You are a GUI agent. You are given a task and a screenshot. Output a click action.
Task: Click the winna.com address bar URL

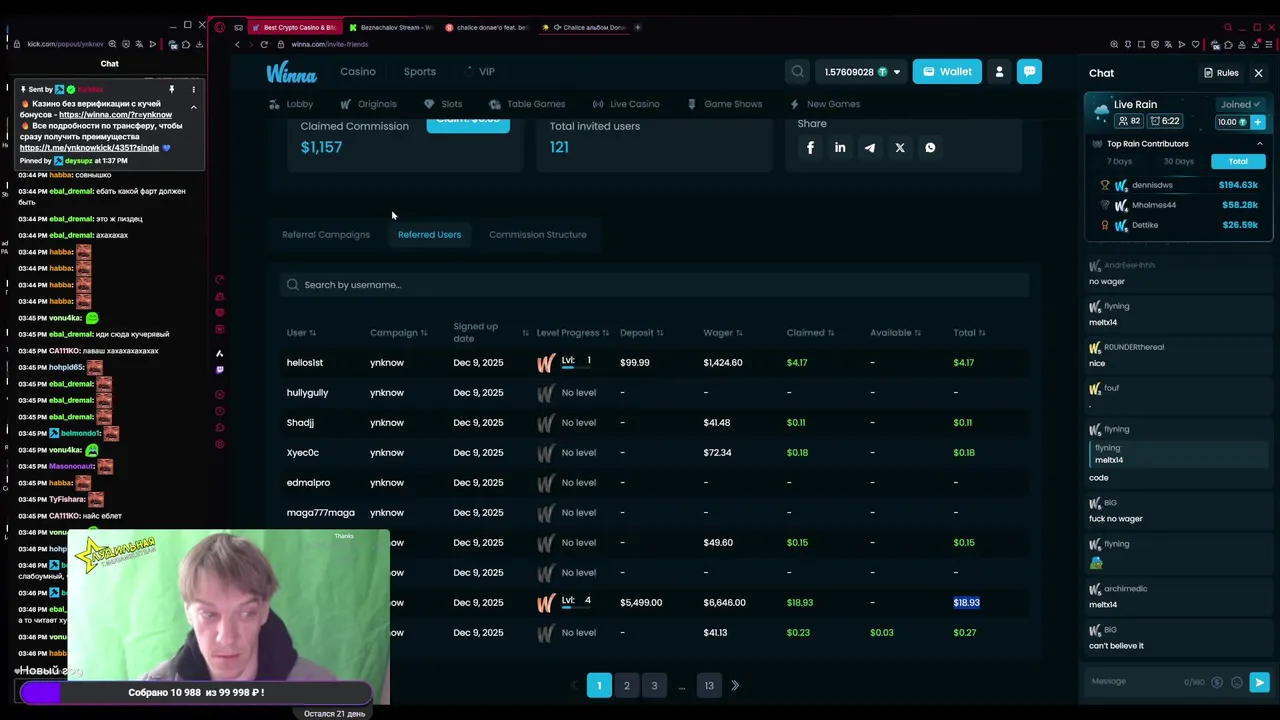coord(330,44)
